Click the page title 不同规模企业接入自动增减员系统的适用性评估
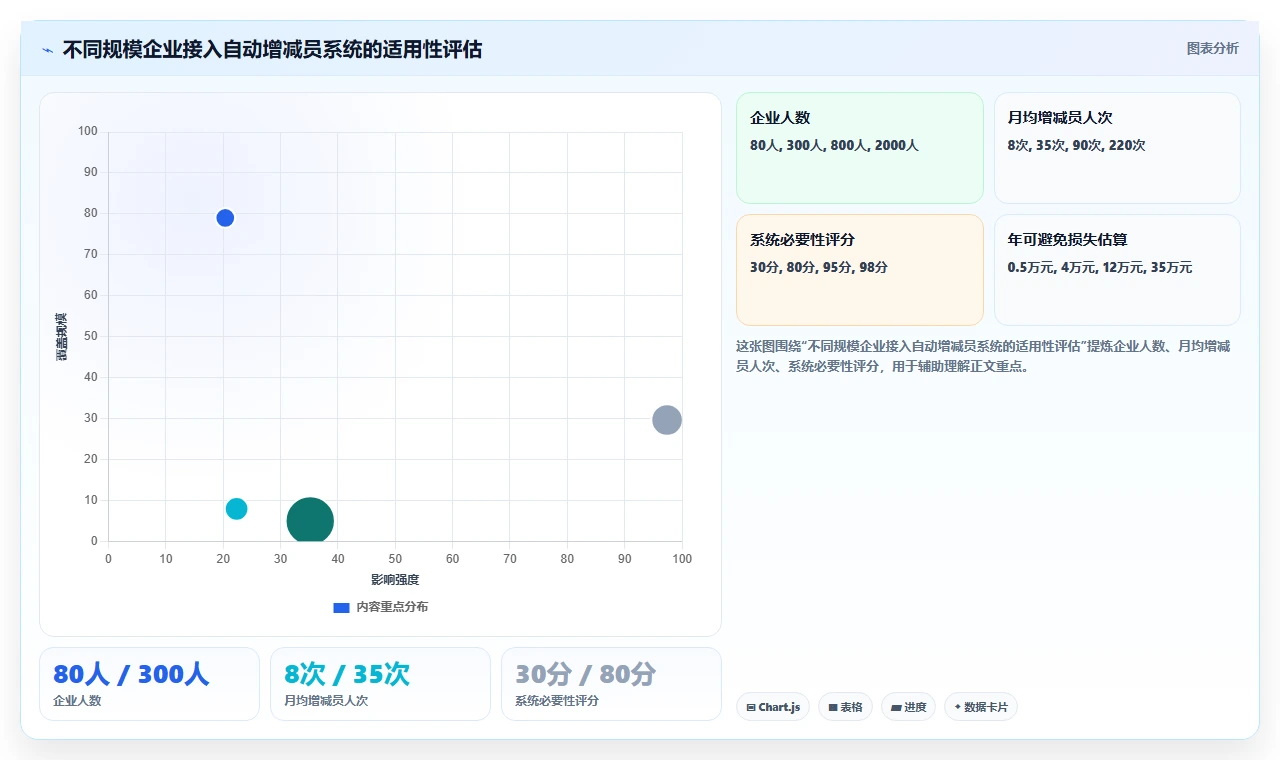Viewport: 1280px width, 760px height. coord(272,49)
